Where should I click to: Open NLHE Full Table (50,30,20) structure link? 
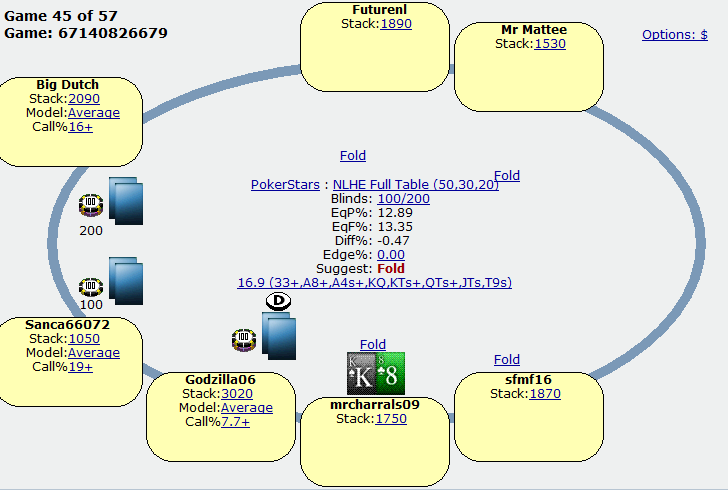coord(416,184)
